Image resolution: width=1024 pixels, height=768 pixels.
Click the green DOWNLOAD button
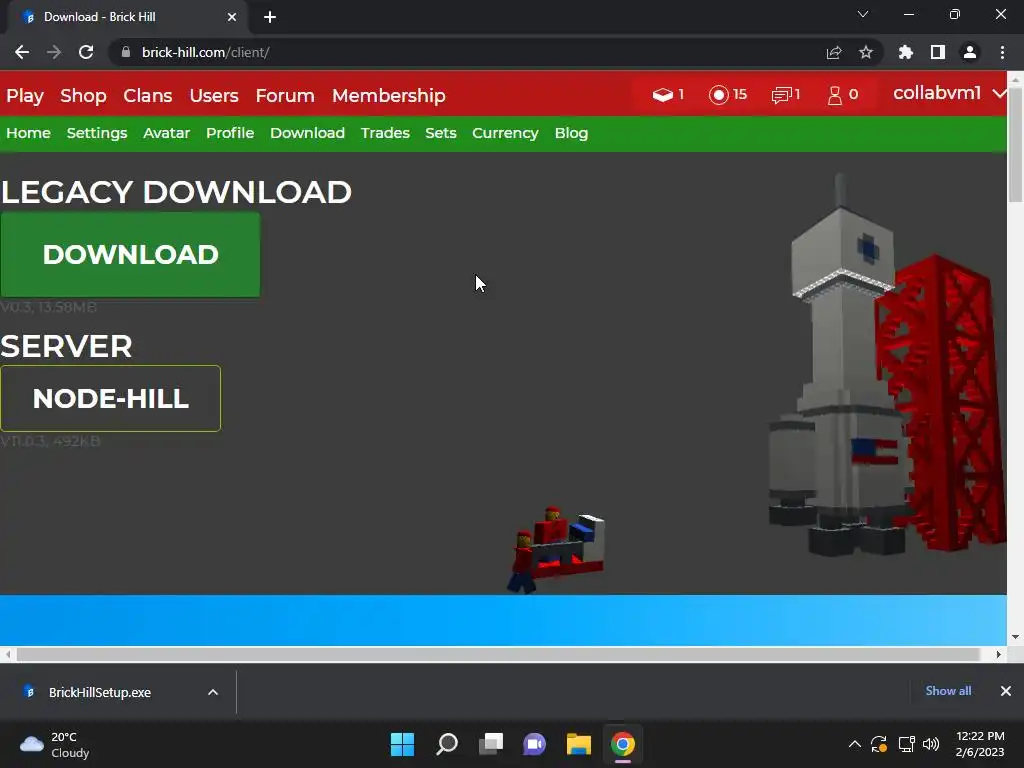(x=131, y=255)
